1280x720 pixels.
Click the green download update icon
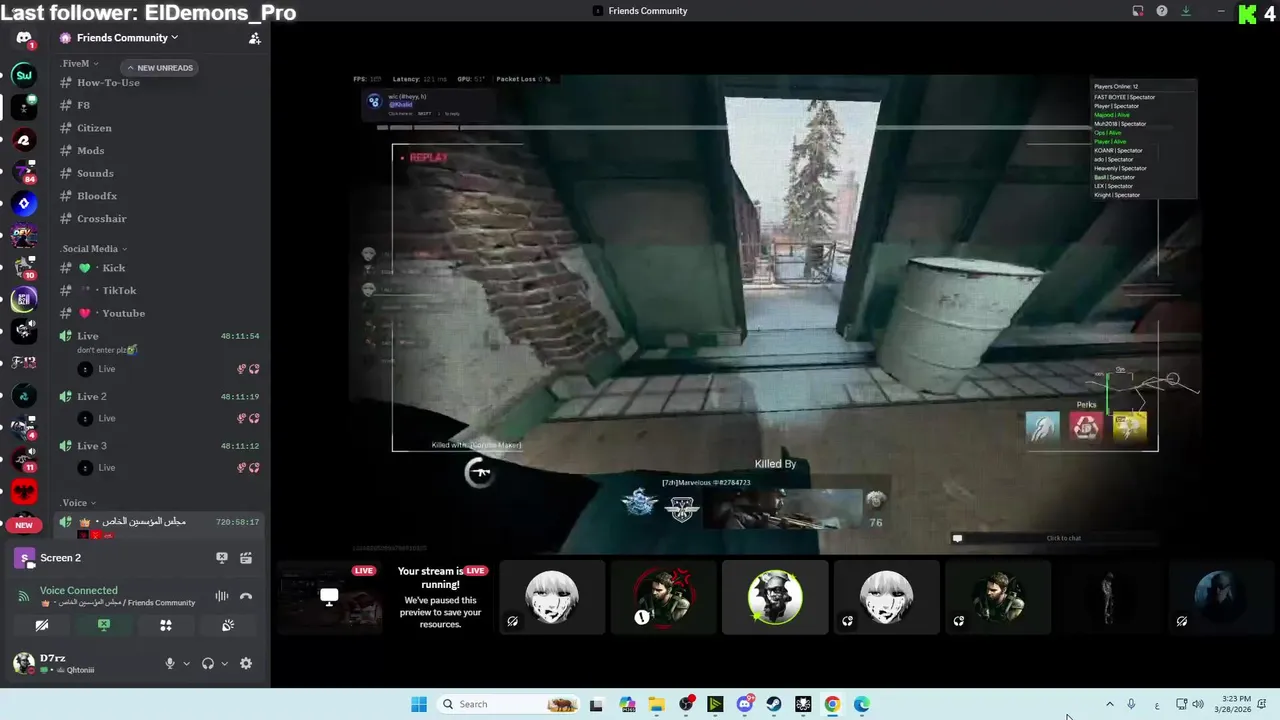coord(1186,11)
